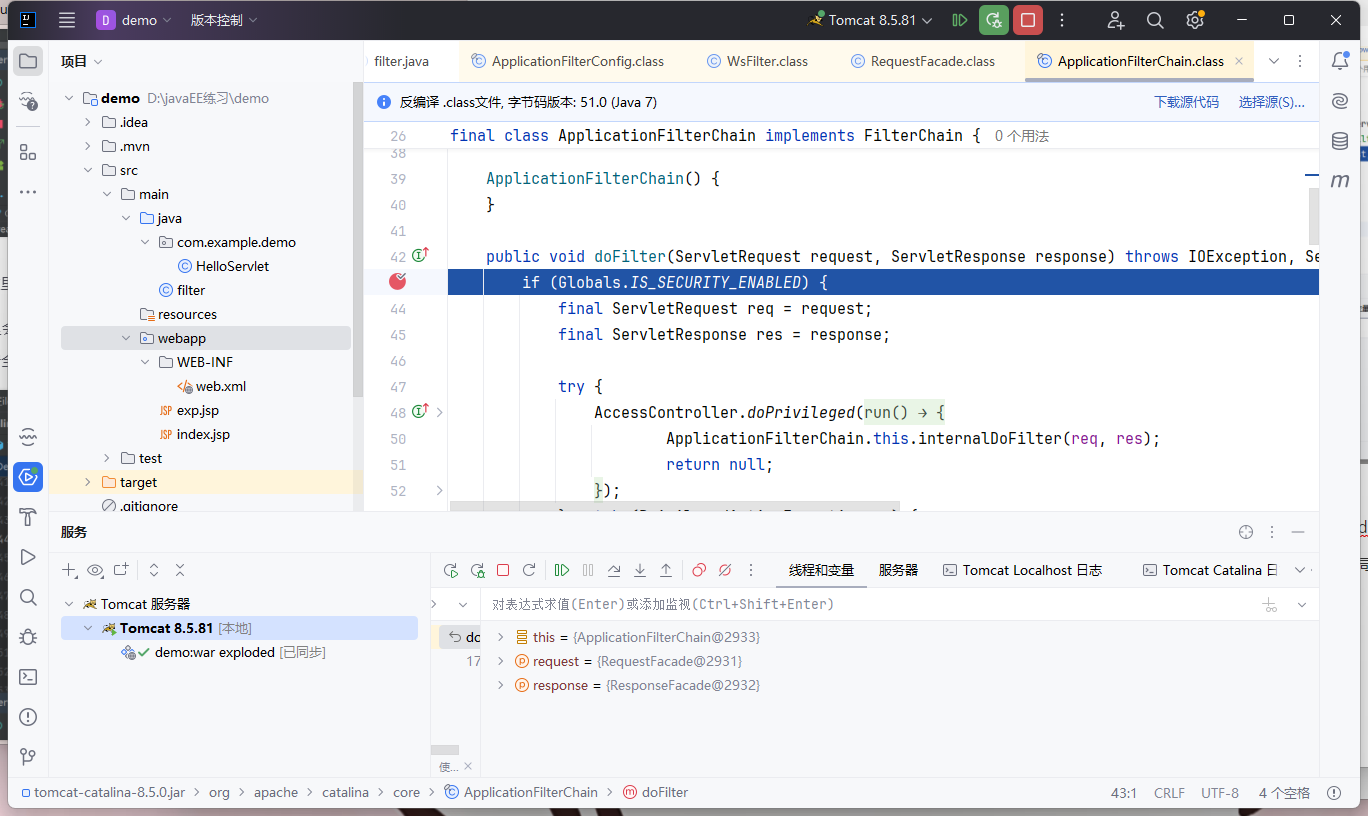Expand the request variable in debugger
This screenshot has height=816, width=1368.
point(501,661)
